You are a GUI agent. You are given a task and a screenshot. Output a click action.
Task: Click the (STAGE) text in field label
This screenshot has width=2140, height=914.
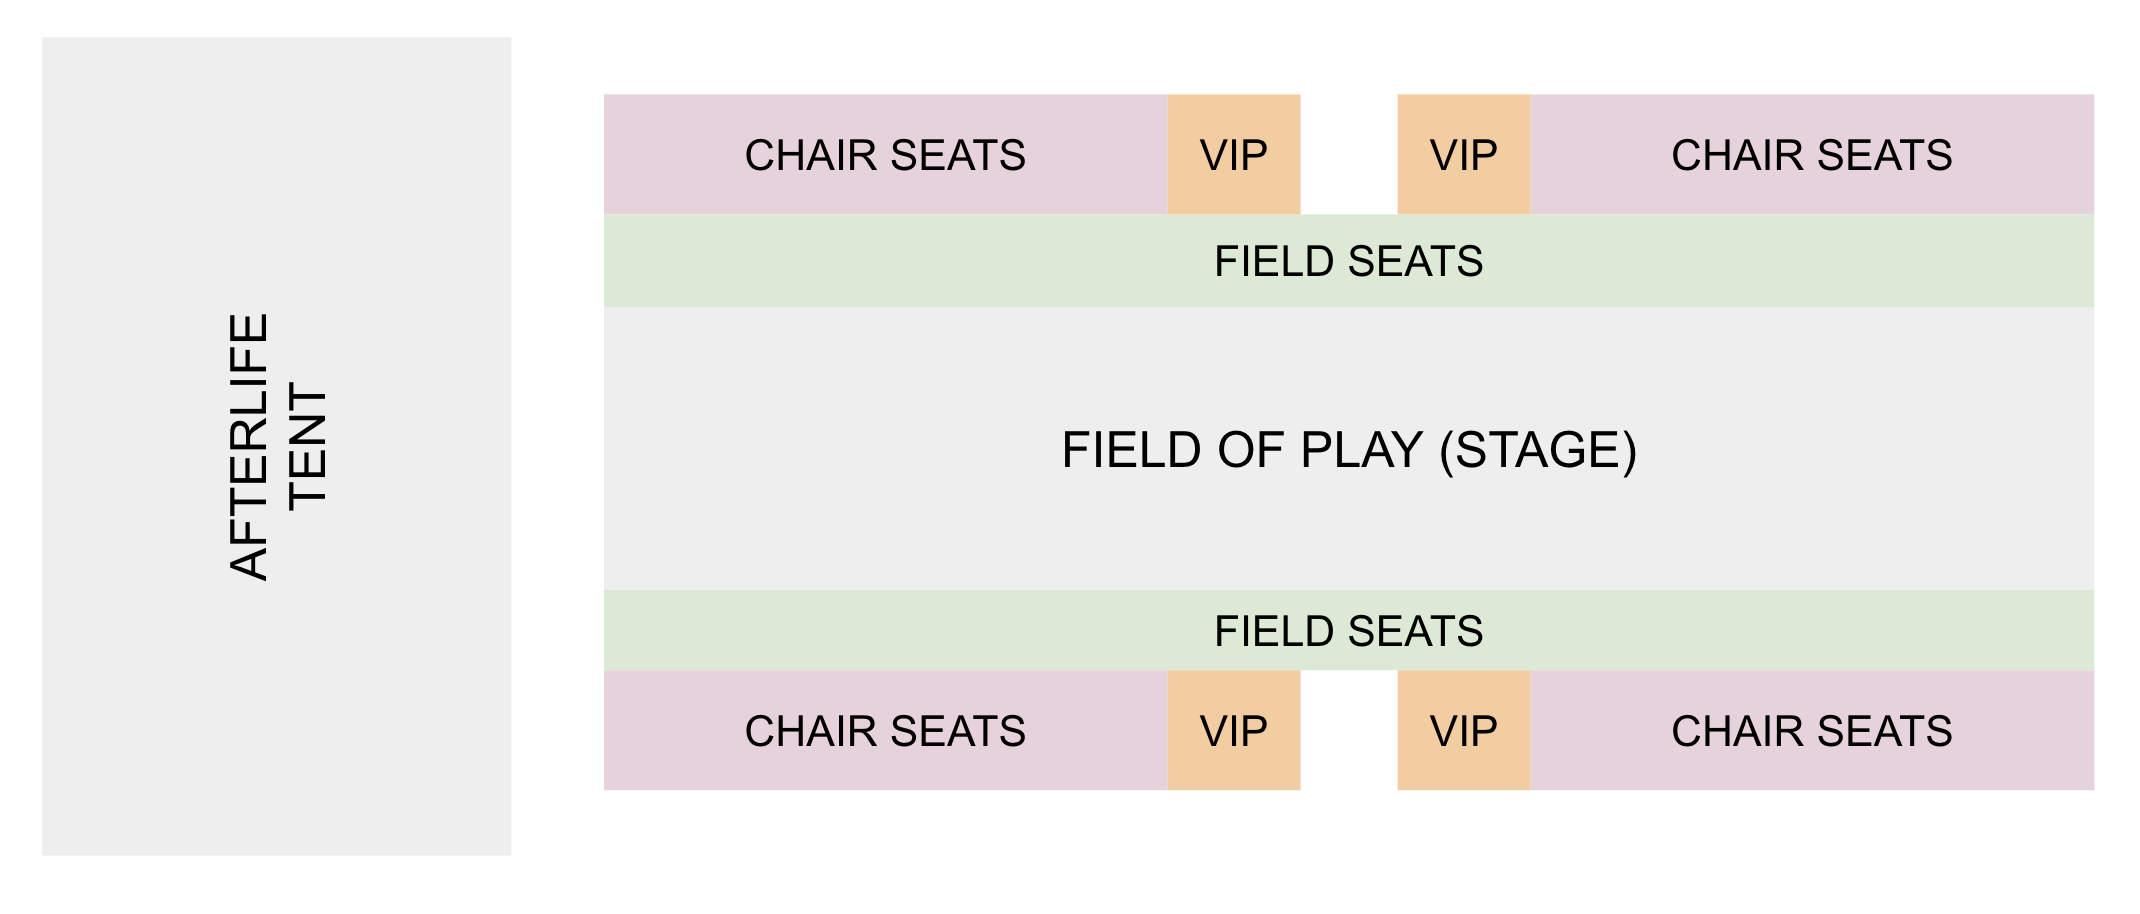point(1538,450)
